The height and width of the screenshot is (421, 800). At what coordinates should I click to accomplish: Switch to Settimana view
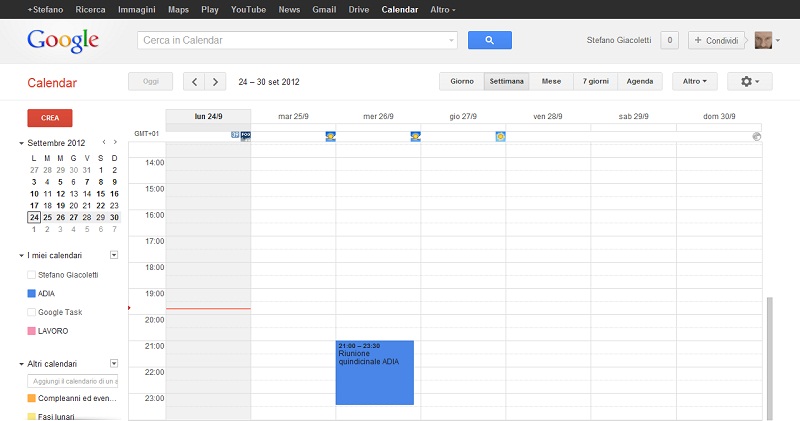tap(507, 81)
